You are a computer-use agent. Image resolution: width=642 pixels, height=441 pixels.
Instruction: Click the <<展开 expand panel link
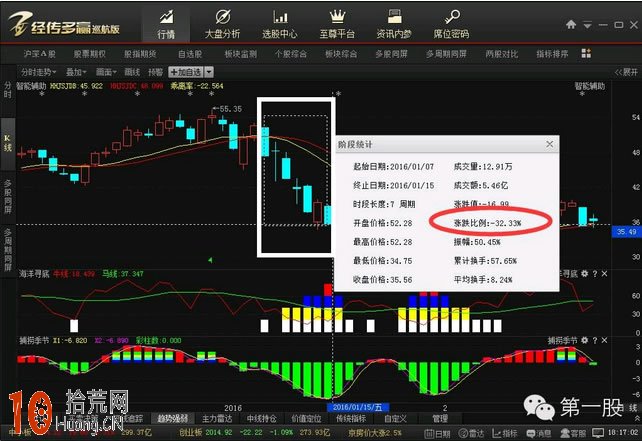pyautogui.click(x=626, y=72)
